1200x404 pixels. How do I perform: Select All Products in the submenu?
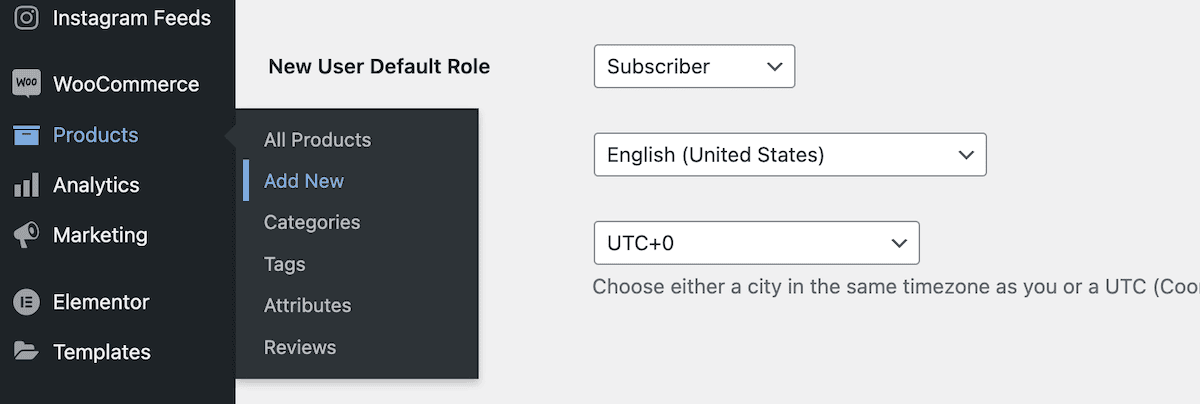tap(317, 140)
